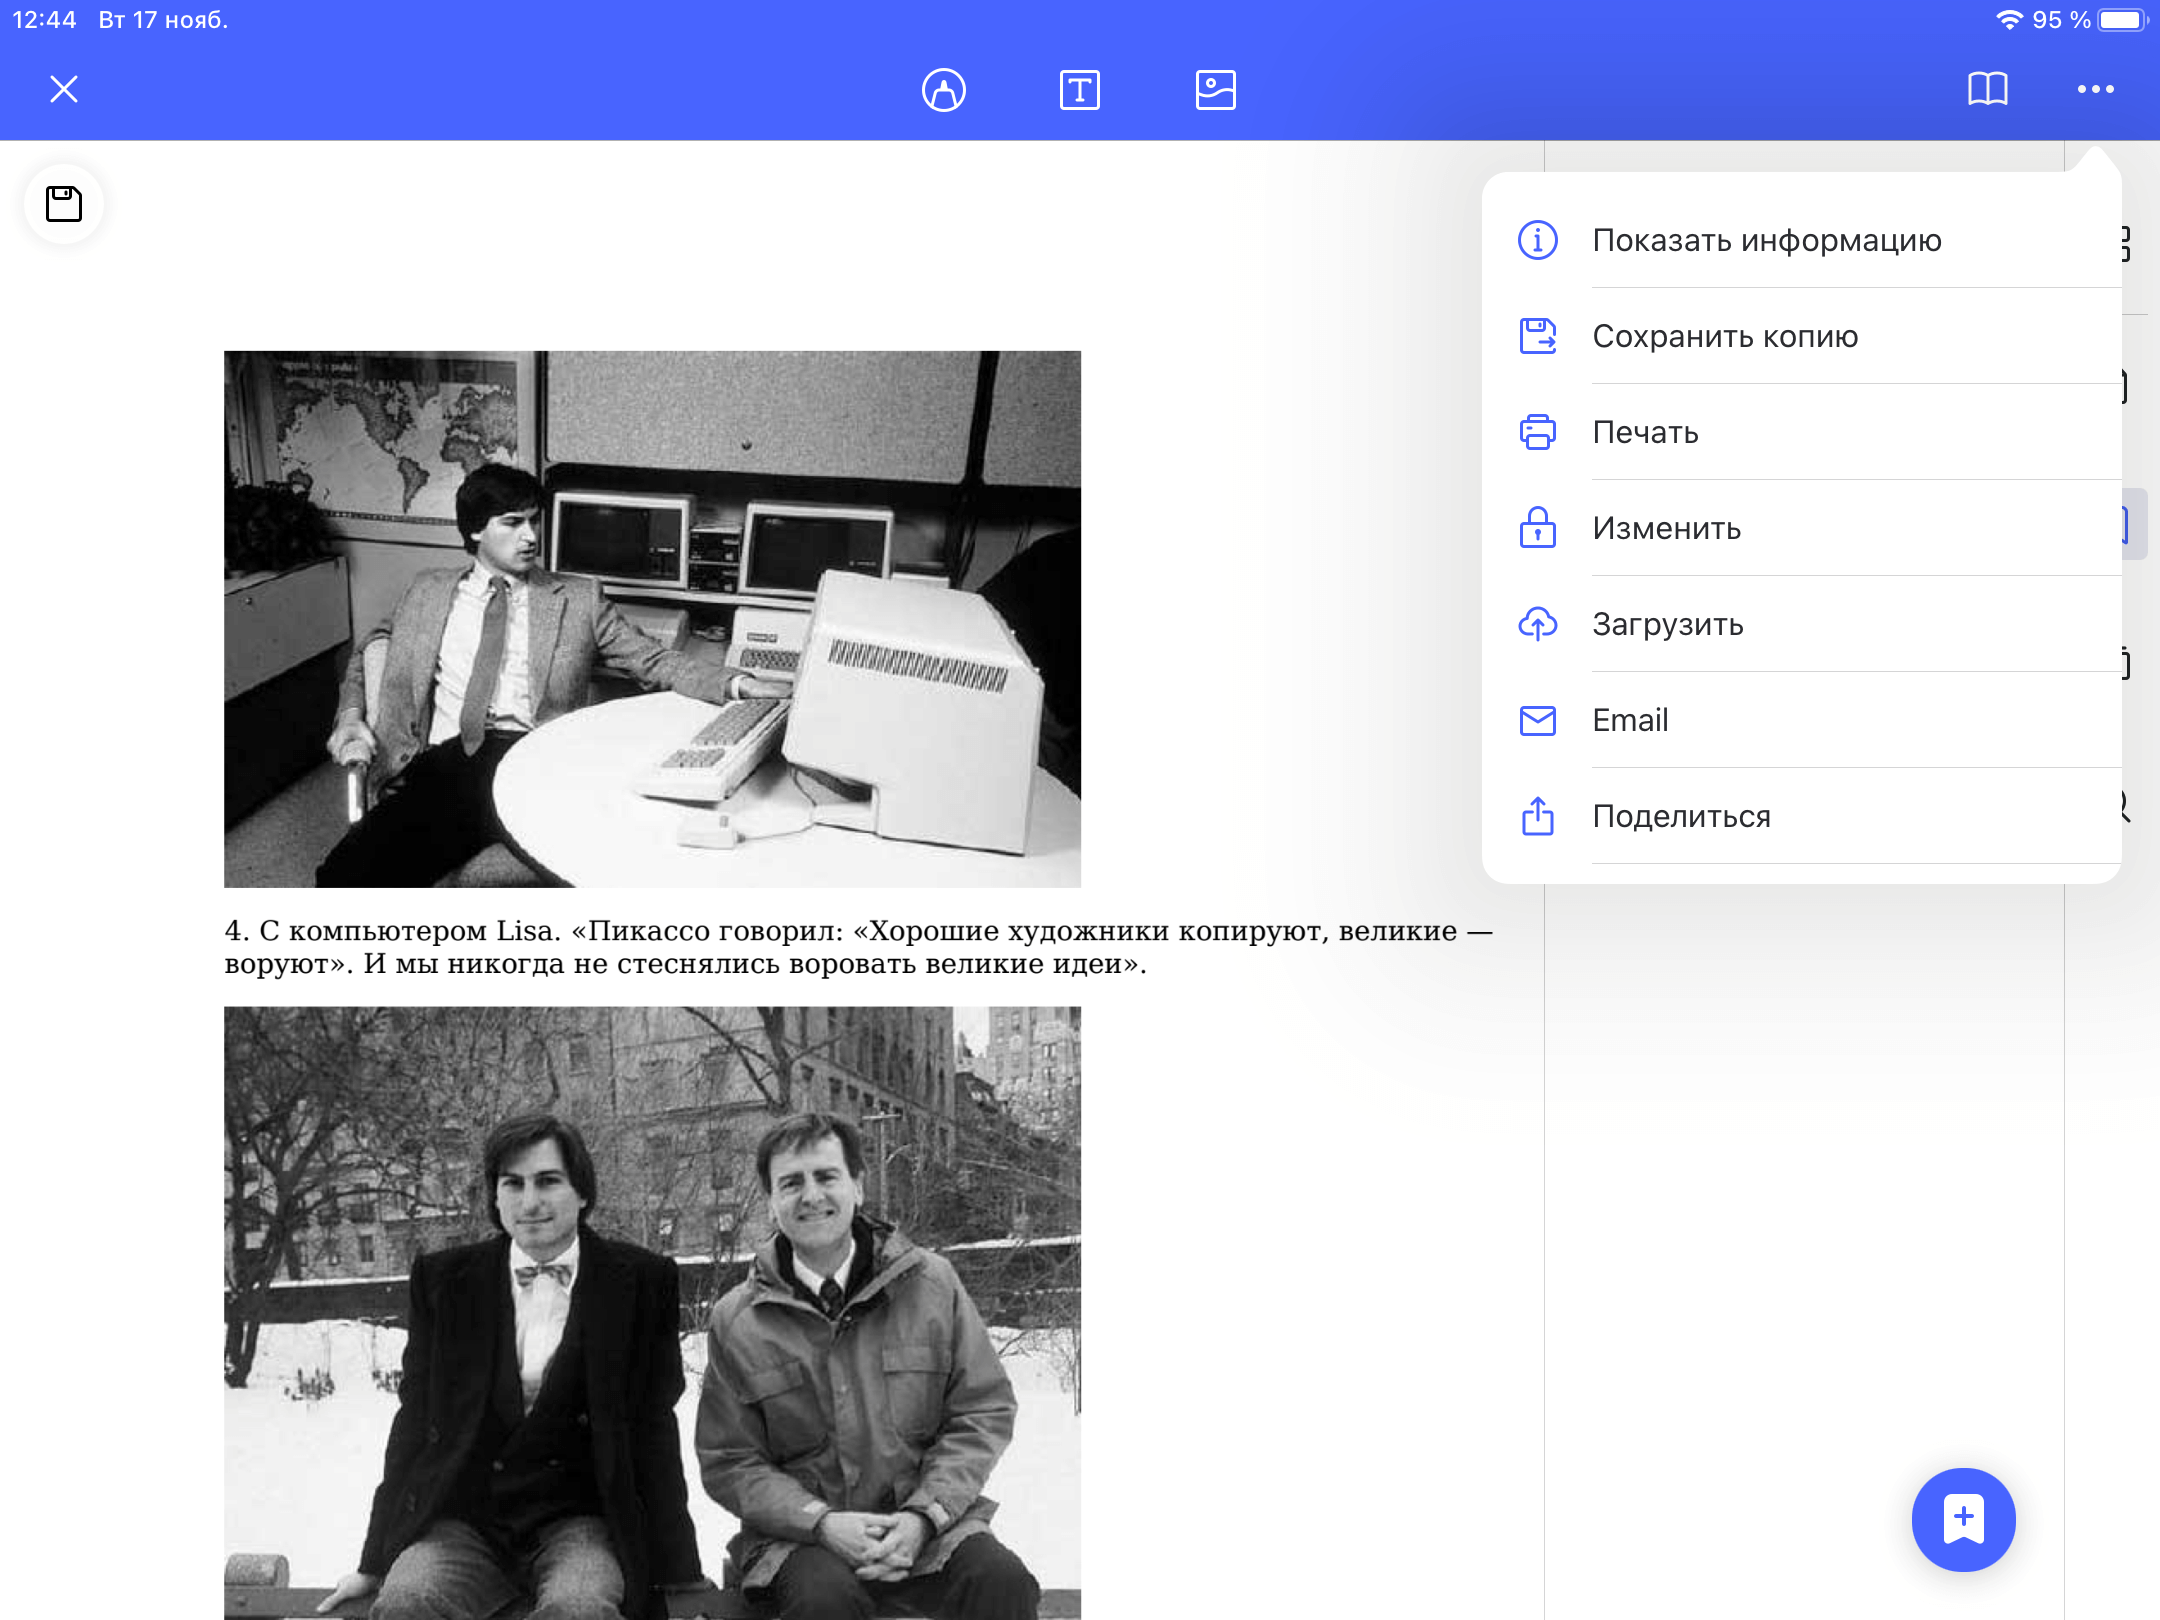Tap the Lisa computer photo
This screenshot has width=2160, height=1620.
(x=652, y=618)
